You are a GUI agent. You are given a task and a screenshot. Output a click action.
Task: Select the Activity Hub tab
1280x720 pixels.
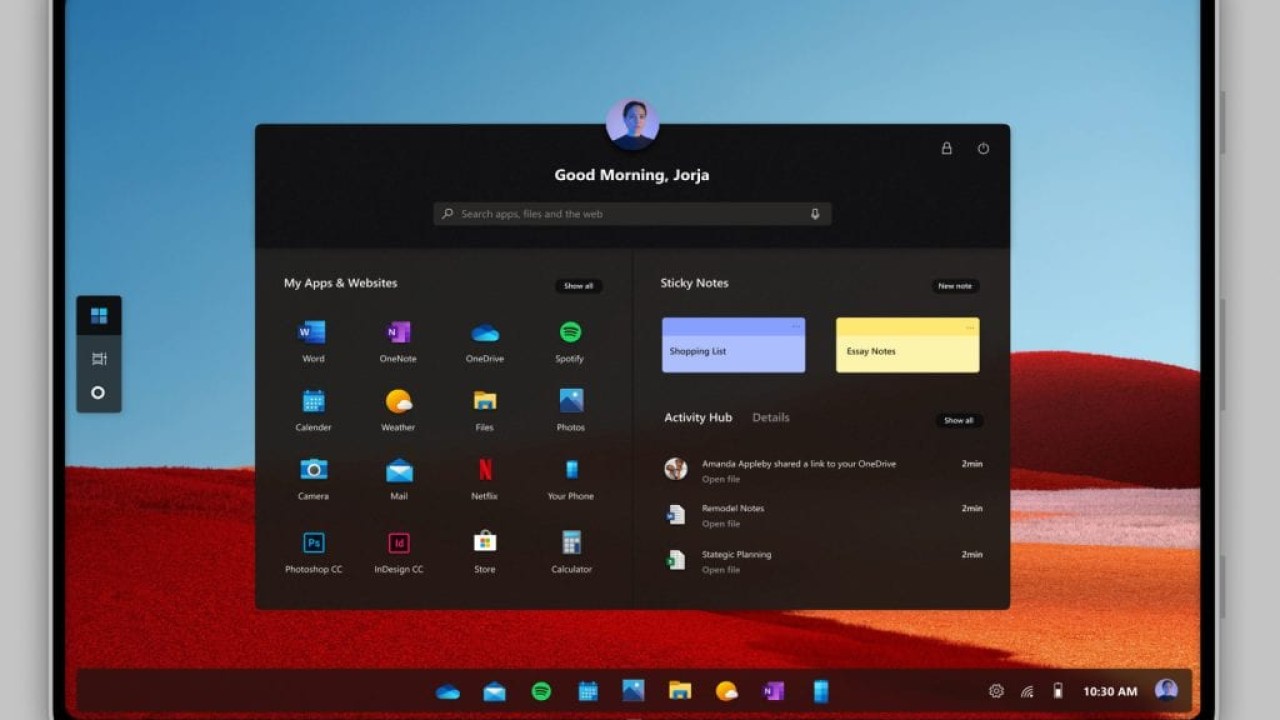click(x=698, y=418)
